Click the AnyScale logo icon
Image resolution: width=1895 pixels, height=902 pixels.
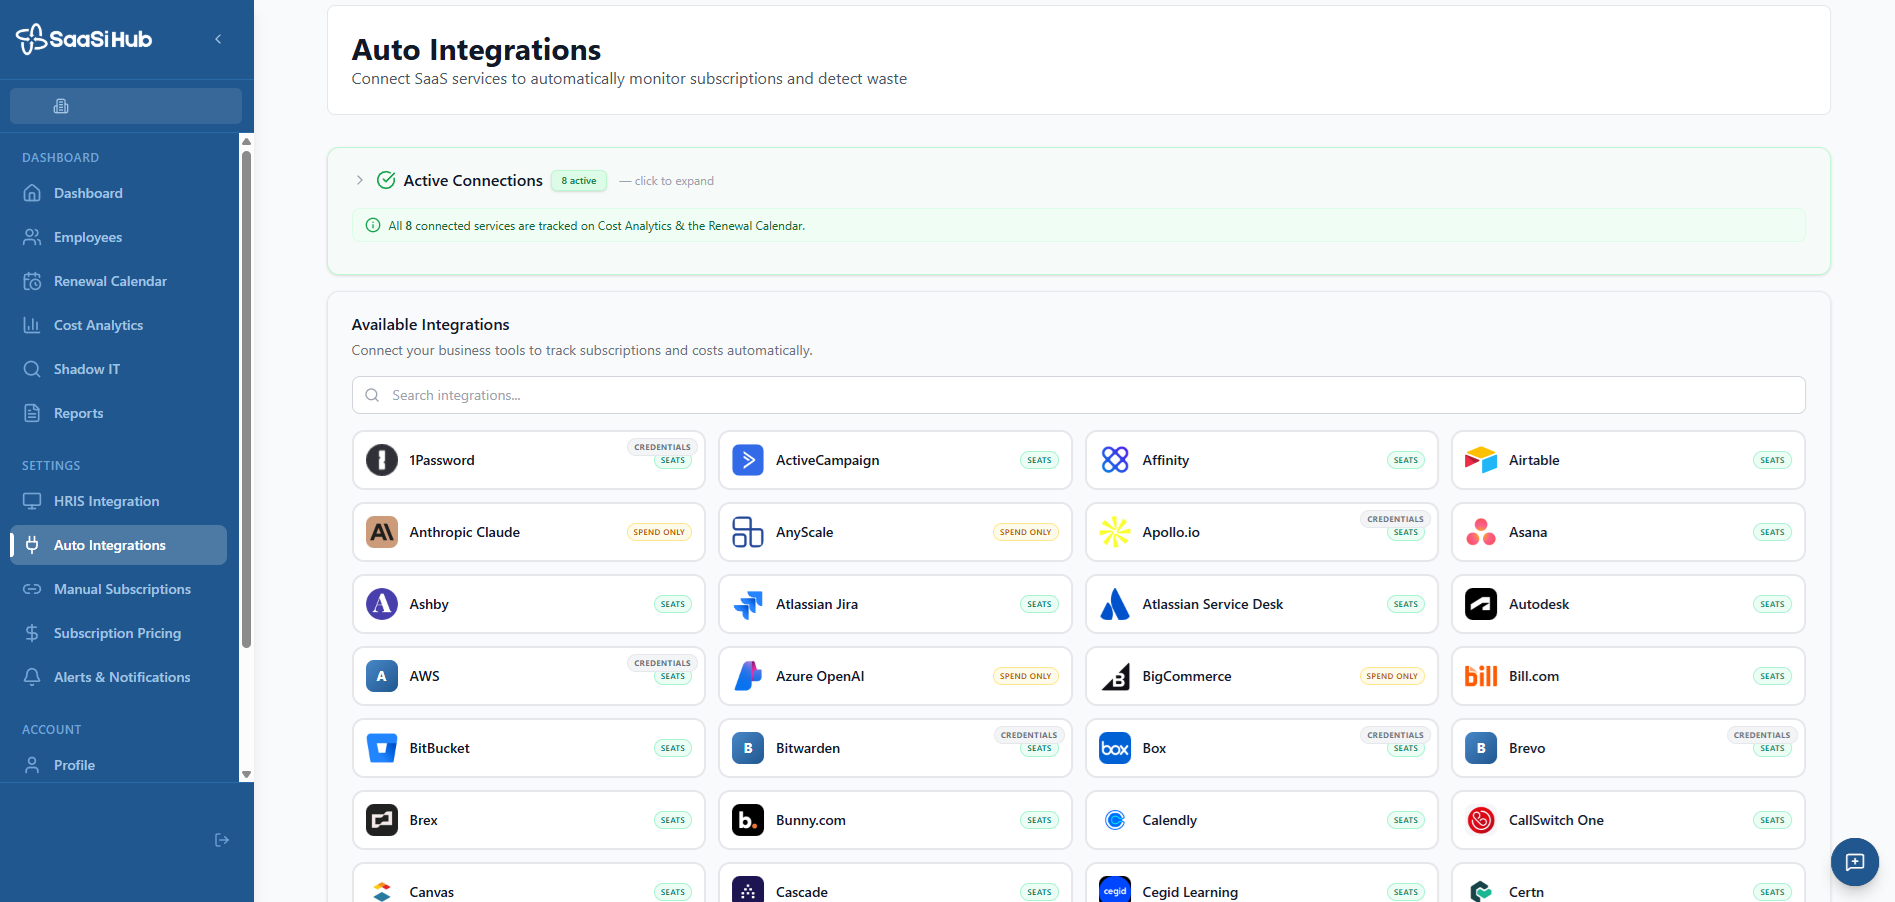(748, 532)
